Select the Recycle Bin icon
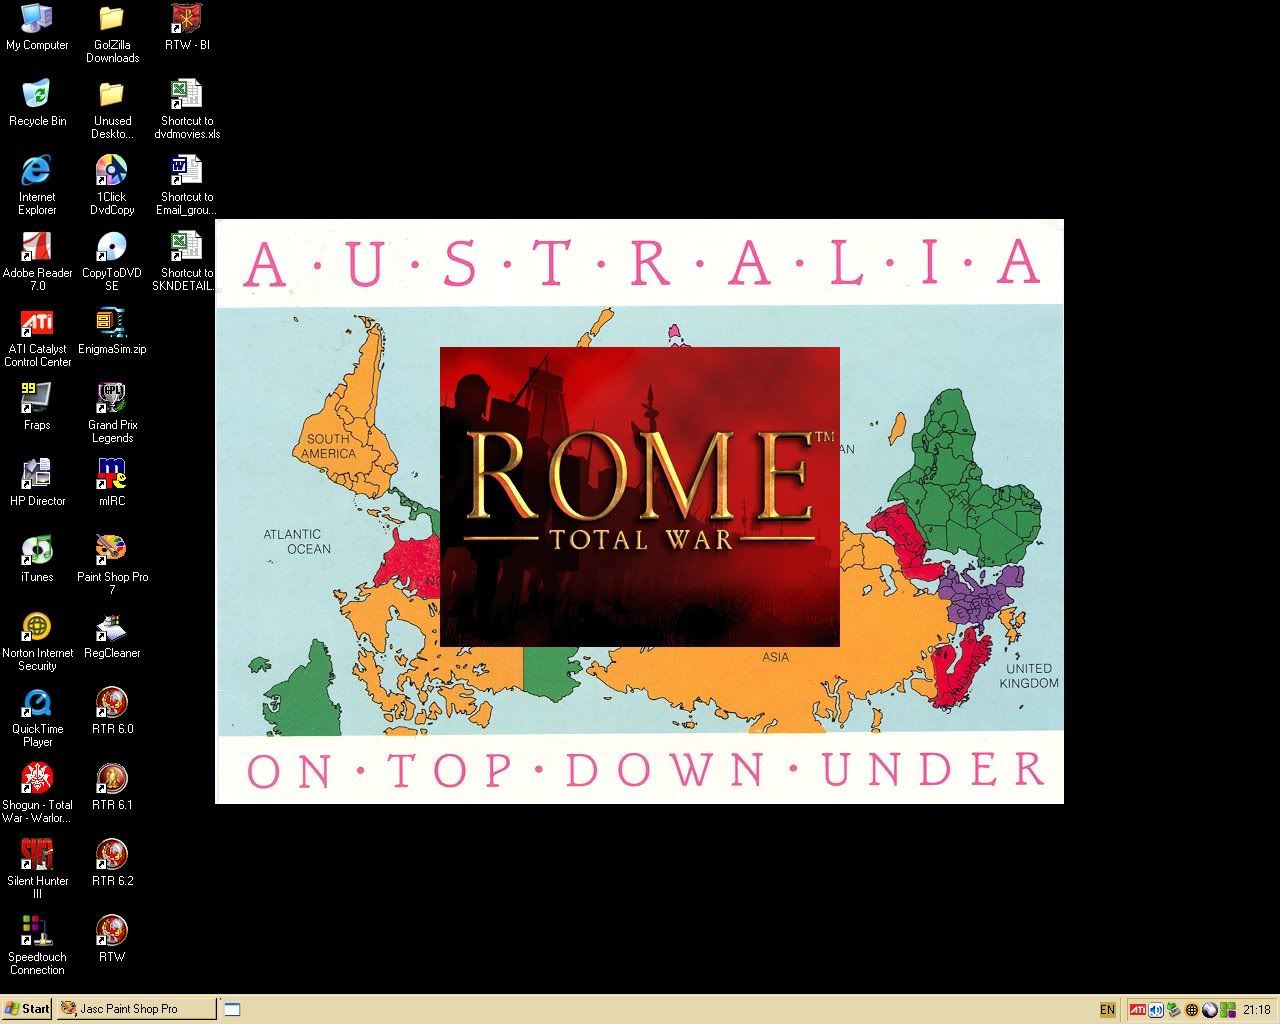This screenshot has width=1280, height=1024. point(37,95)
